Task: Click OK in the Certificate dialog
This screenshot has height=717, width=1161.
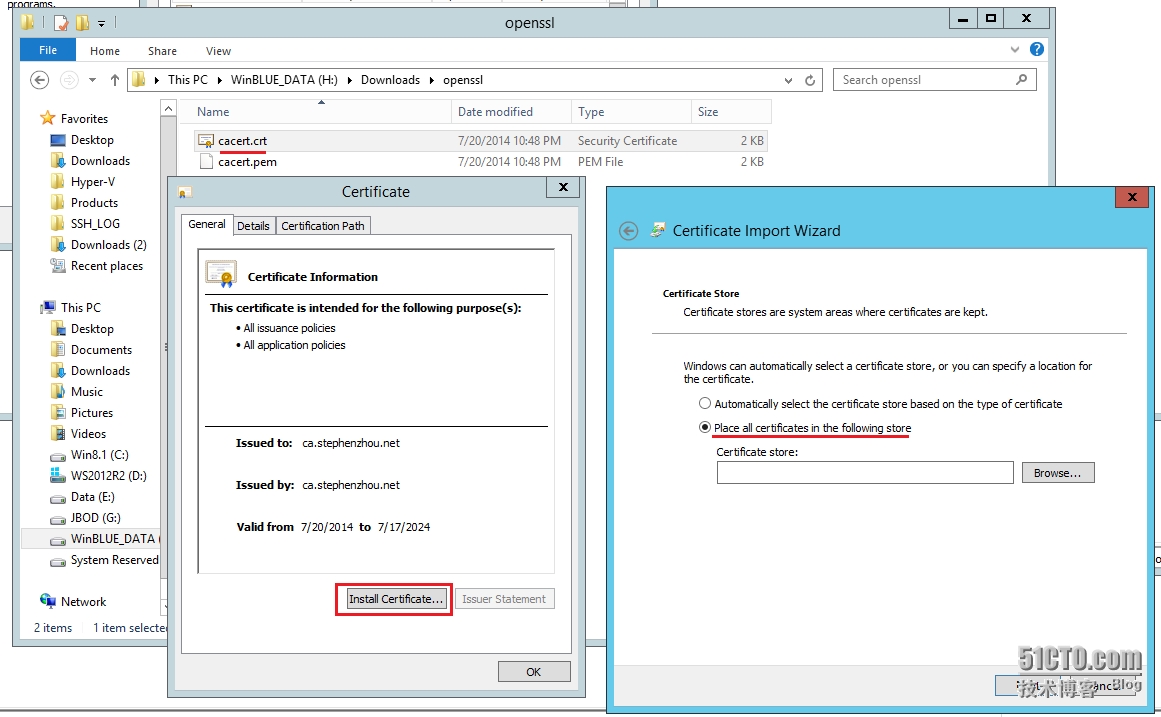Action: (x=534, y=672)
